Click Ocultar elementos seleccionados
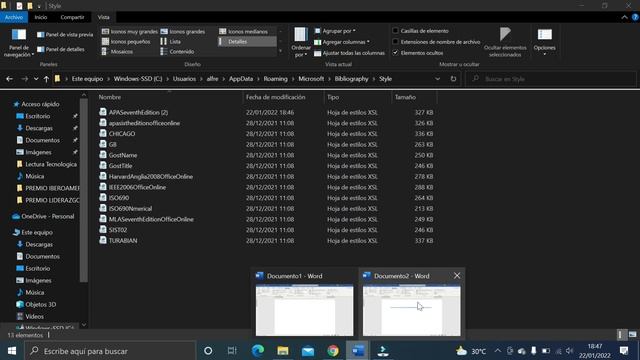The image size is (640, 360). pos(505,42)
